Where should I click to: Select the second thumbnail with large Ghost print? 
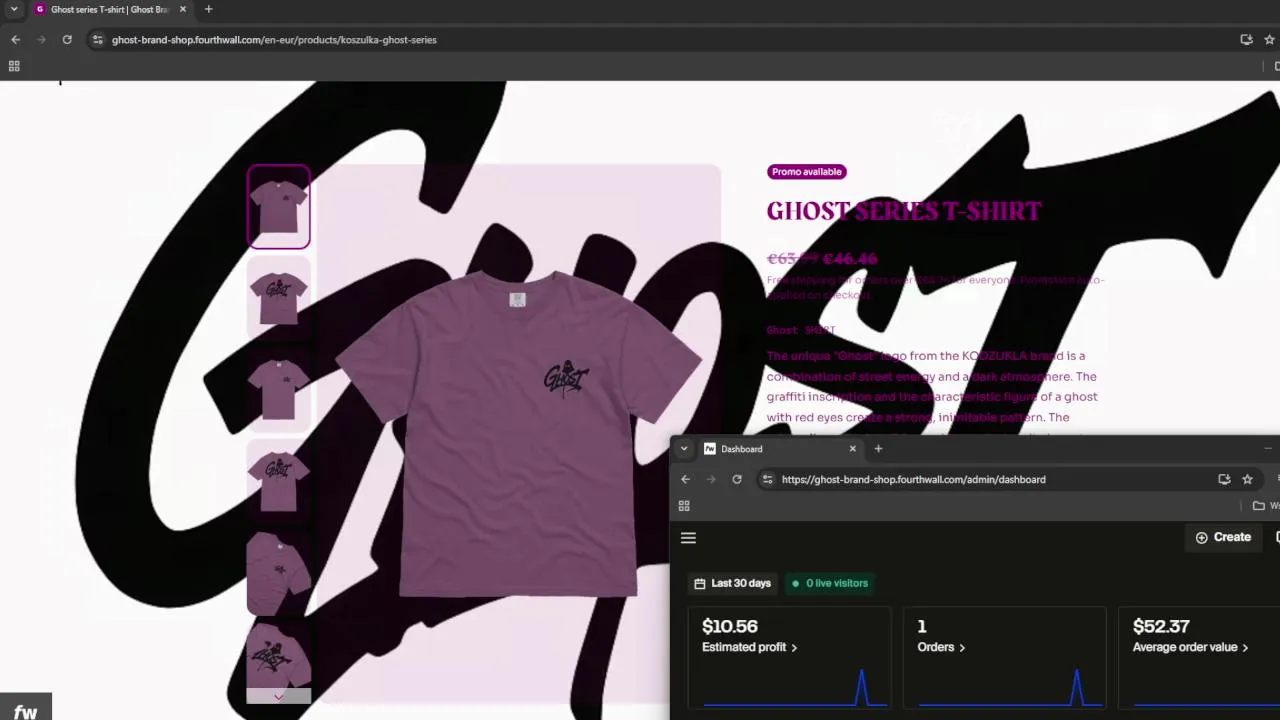279,298
